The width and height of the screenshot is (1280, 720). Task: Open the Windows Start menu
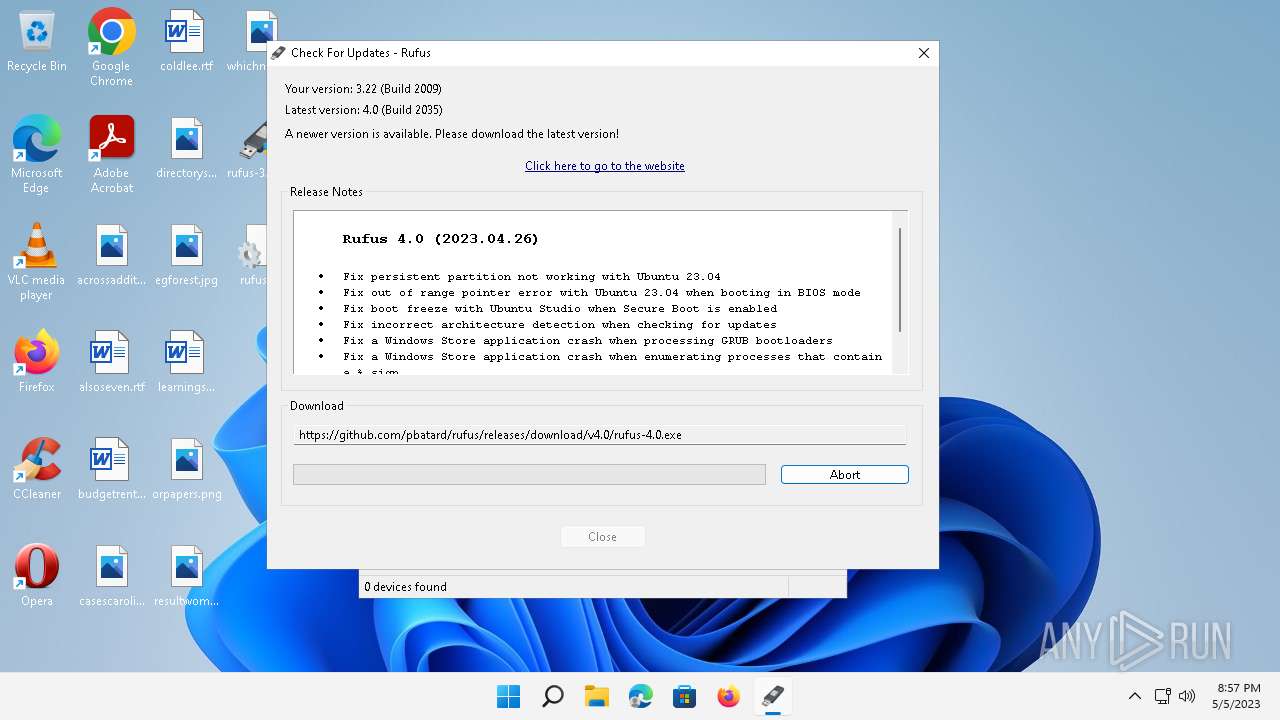[508, 696]
